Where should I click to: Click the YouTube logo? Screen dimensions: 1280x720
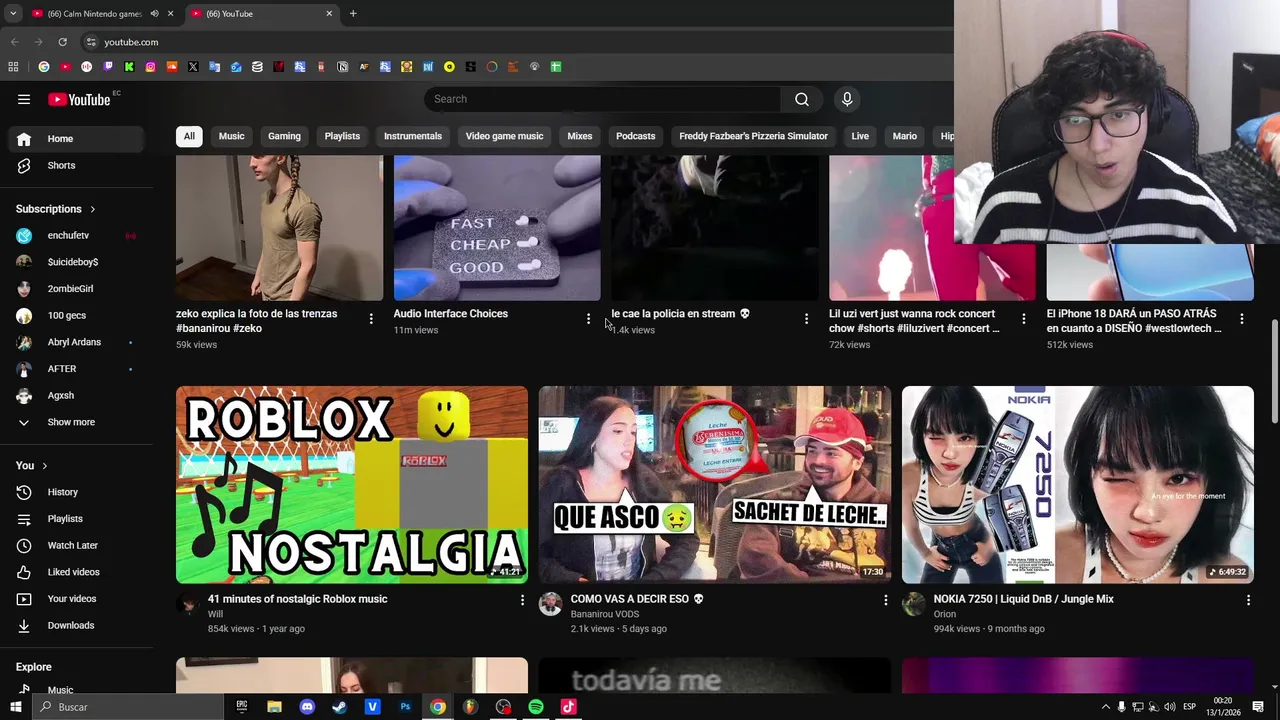click(x=79, y=99)
